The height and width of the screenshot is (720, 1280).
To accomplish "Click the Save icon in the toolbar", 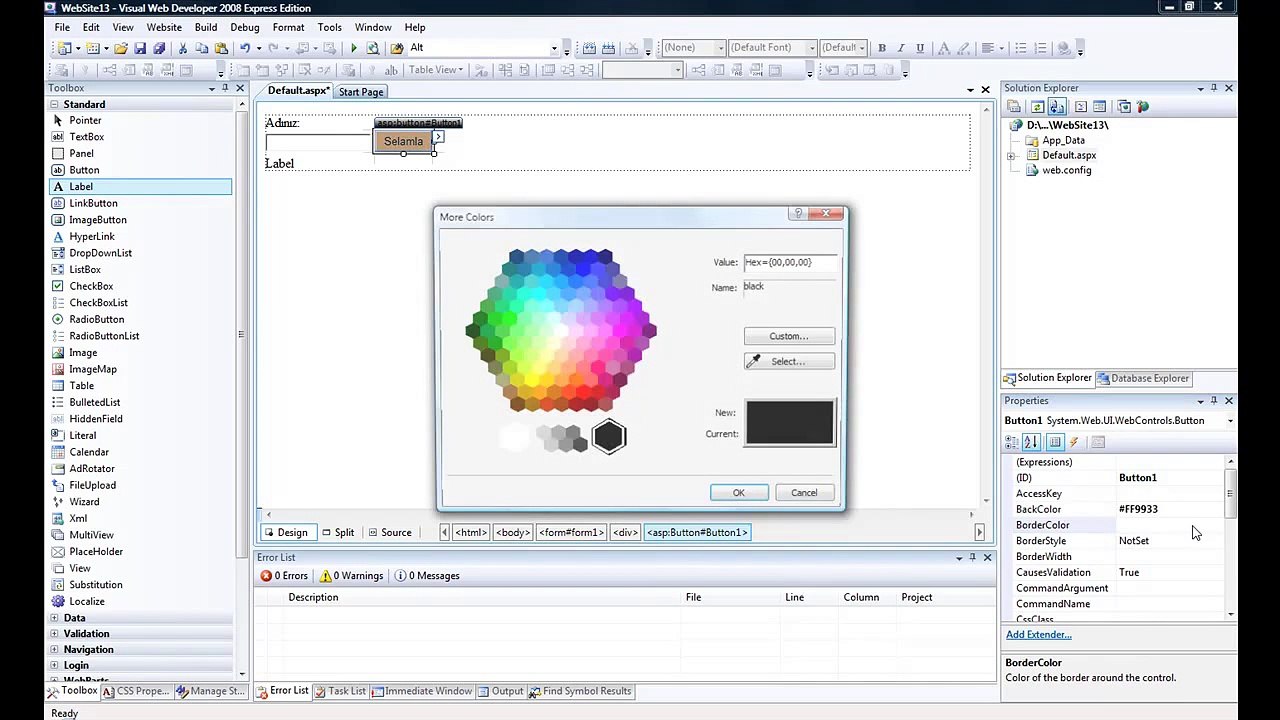I will click(x=140, y=48).
